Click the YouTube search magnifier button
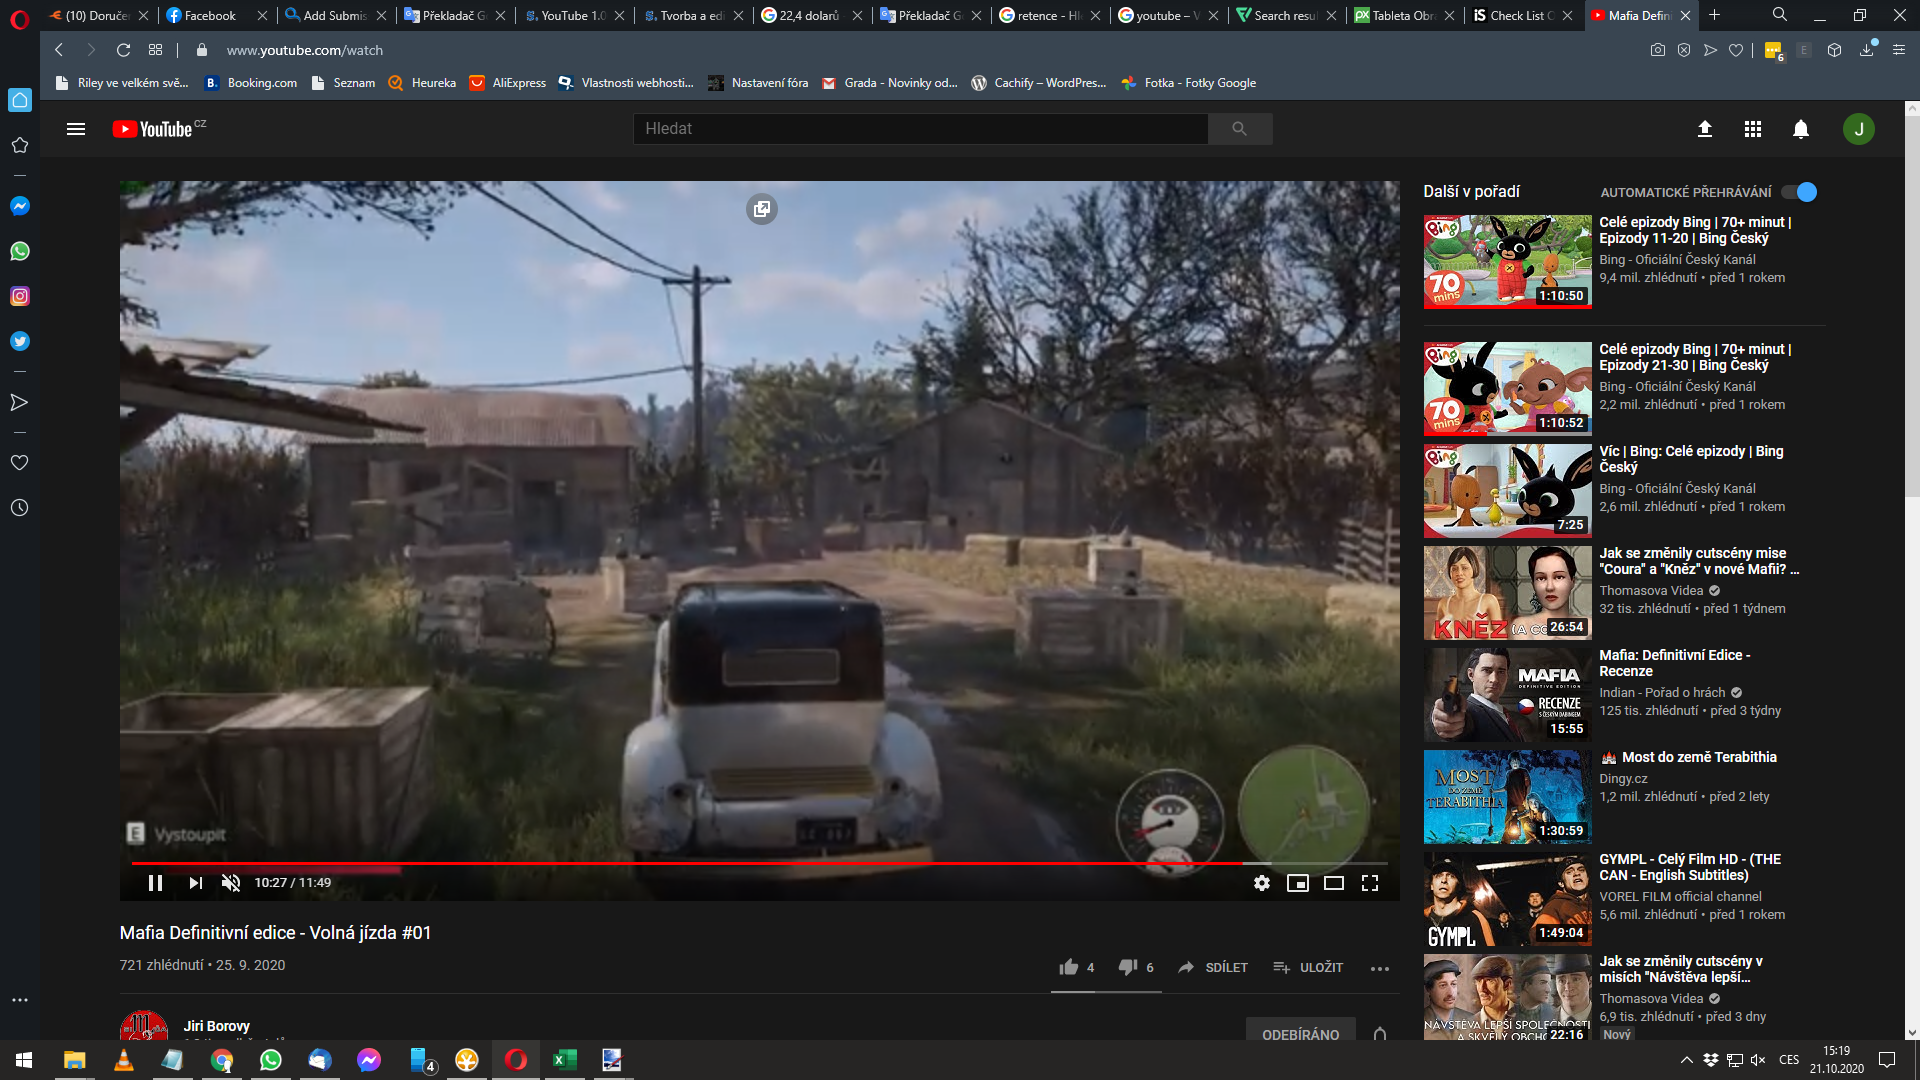The image size is (1920, 1080). [1240, 129]
